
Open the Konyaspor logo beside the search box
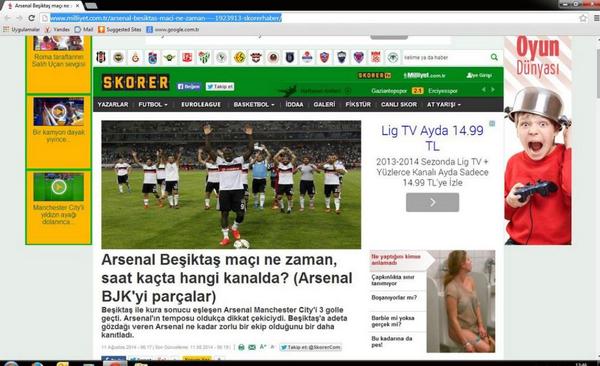(x=393, y=57)
